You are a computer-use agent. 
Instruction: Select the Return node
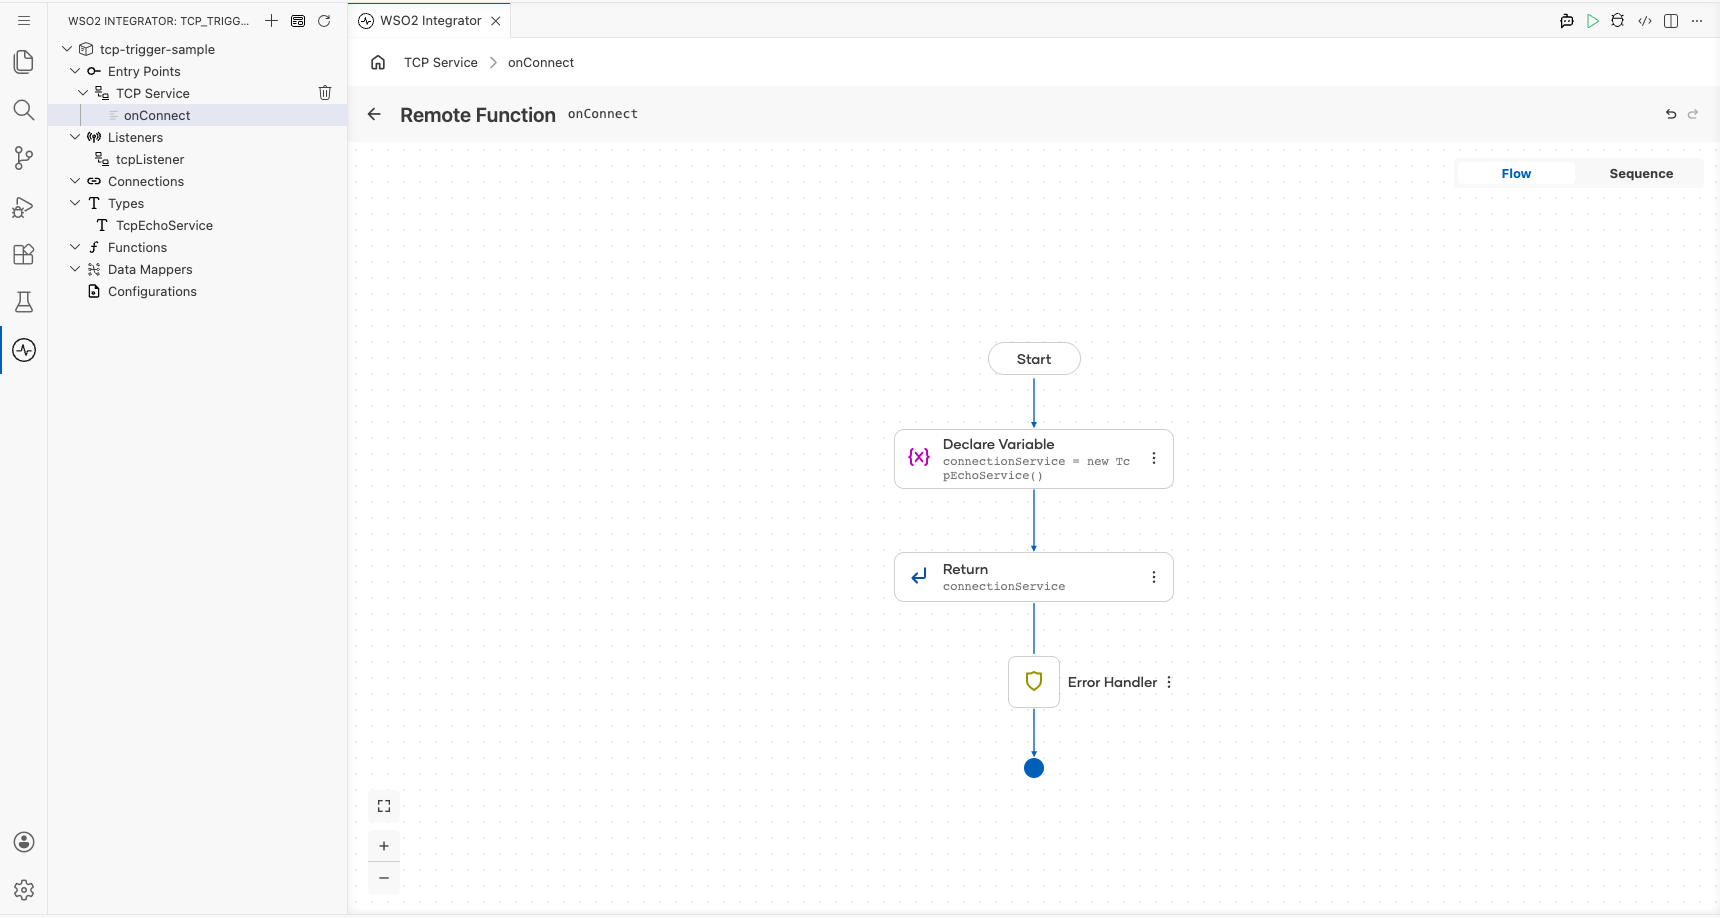1034,577
